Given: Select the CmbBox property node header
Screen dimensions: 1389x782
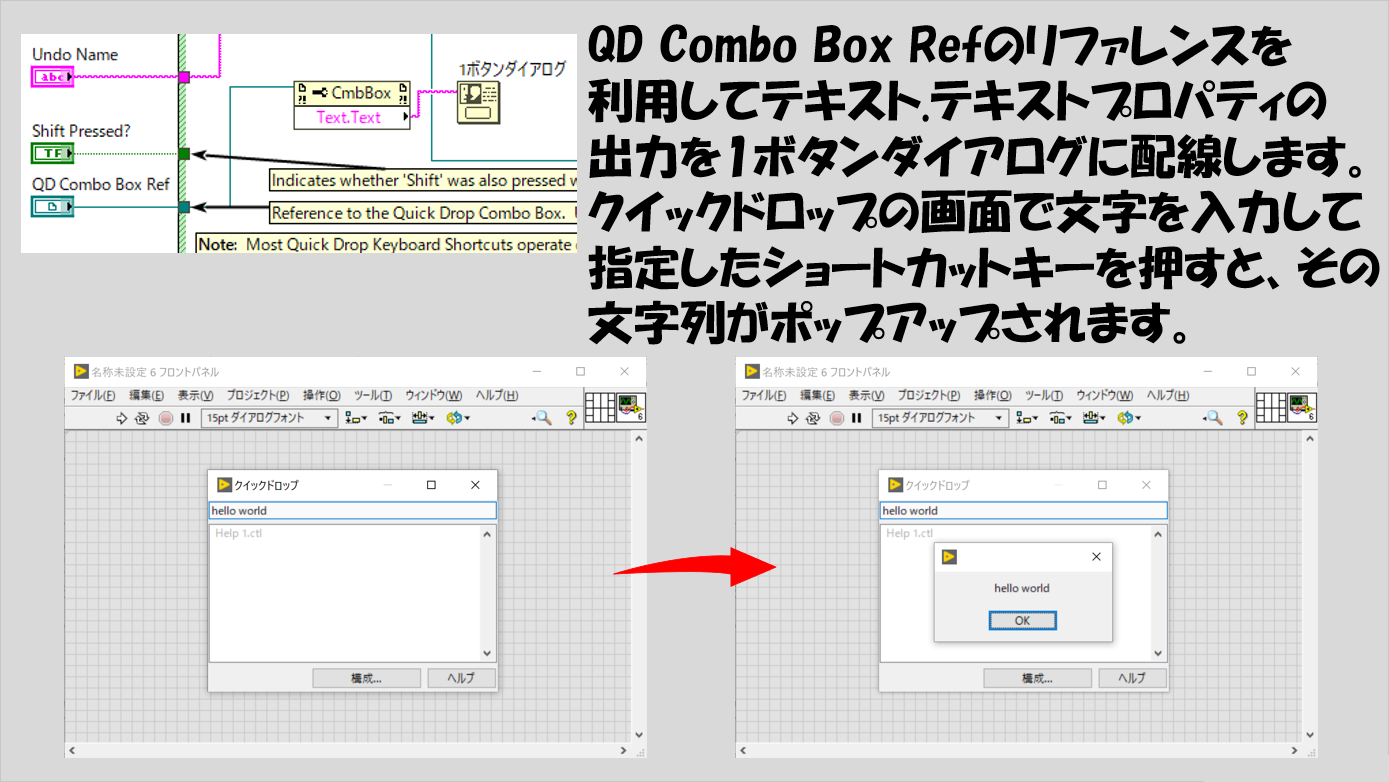Looking at the screenshot, I should click(x=353, y=93).
